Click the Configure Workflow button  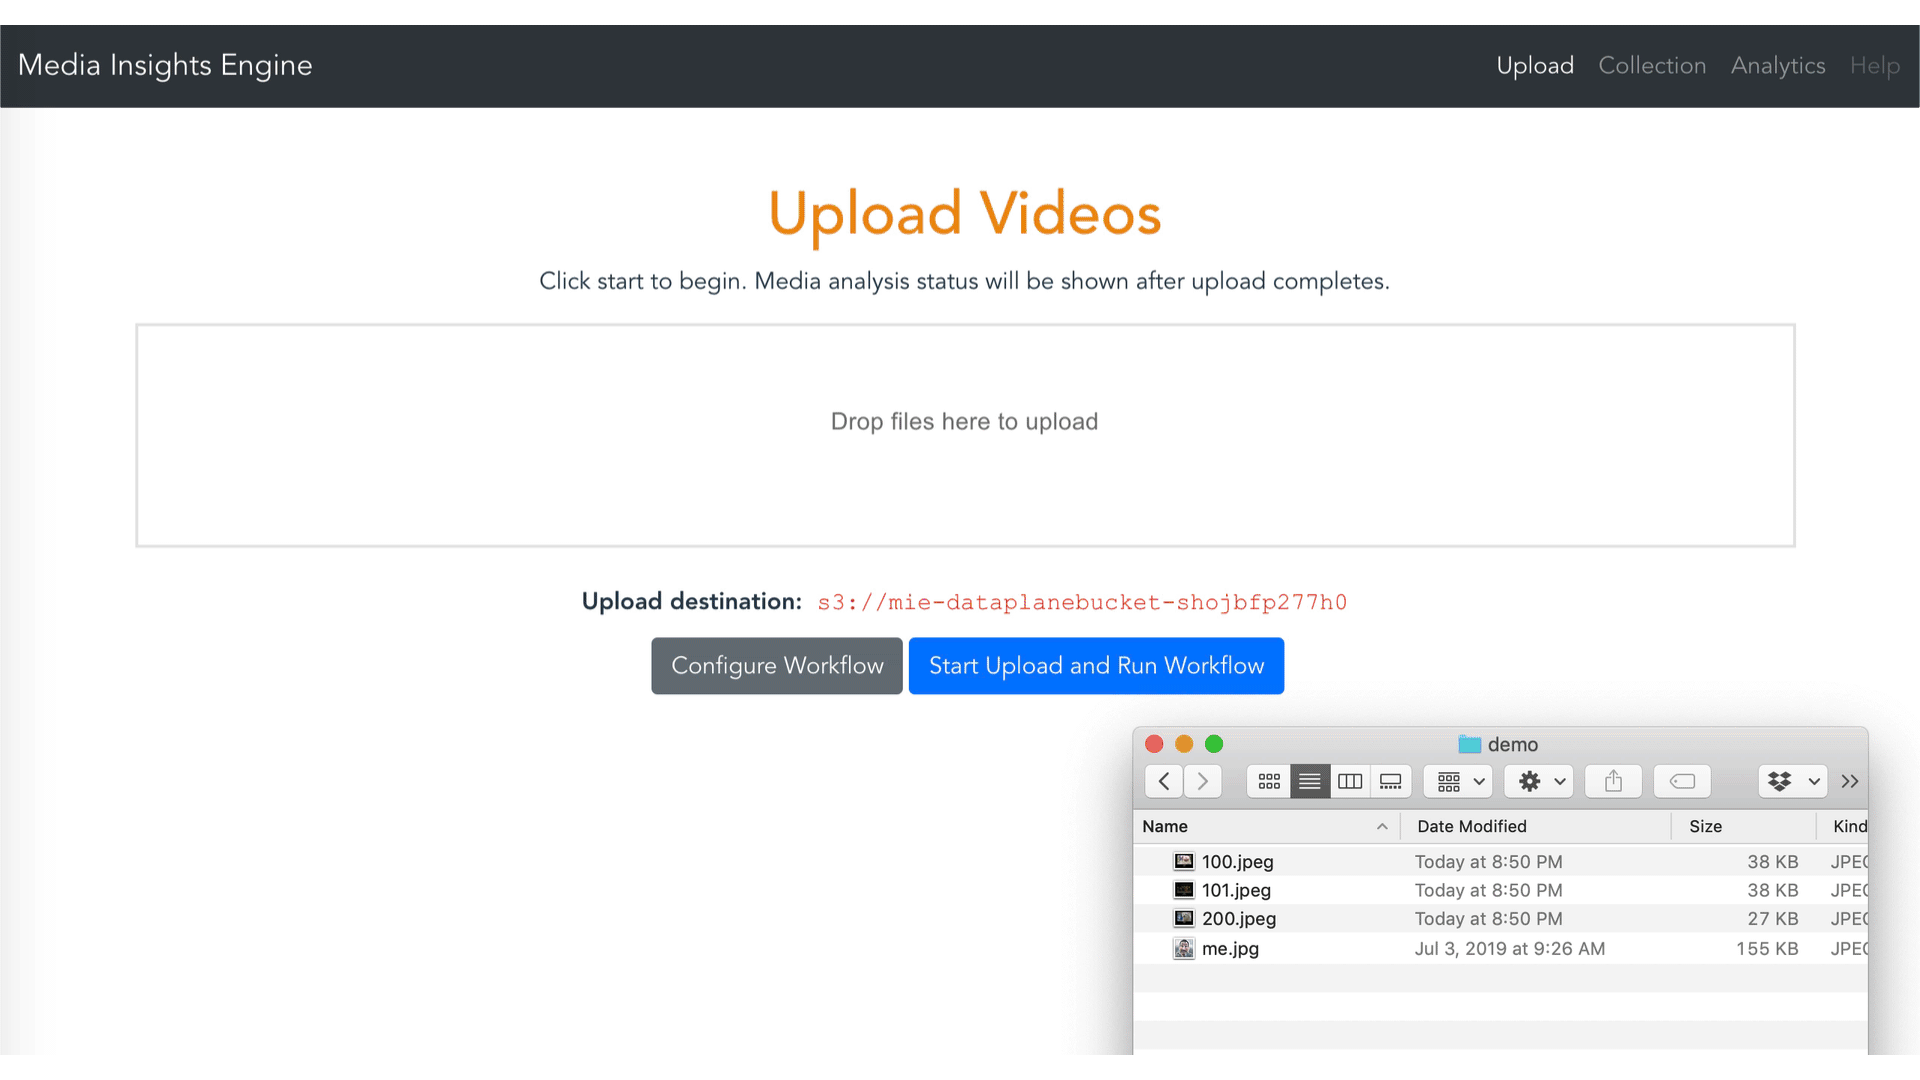pyautogui.click(x=777, y=666)
